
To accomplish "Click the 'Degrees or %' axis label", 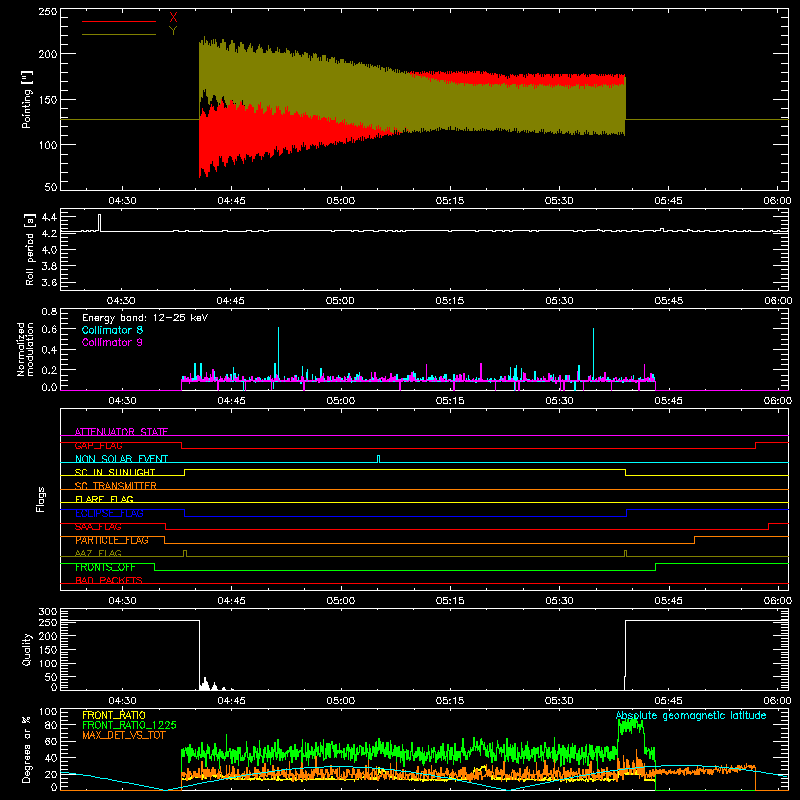I will (27, 750).
